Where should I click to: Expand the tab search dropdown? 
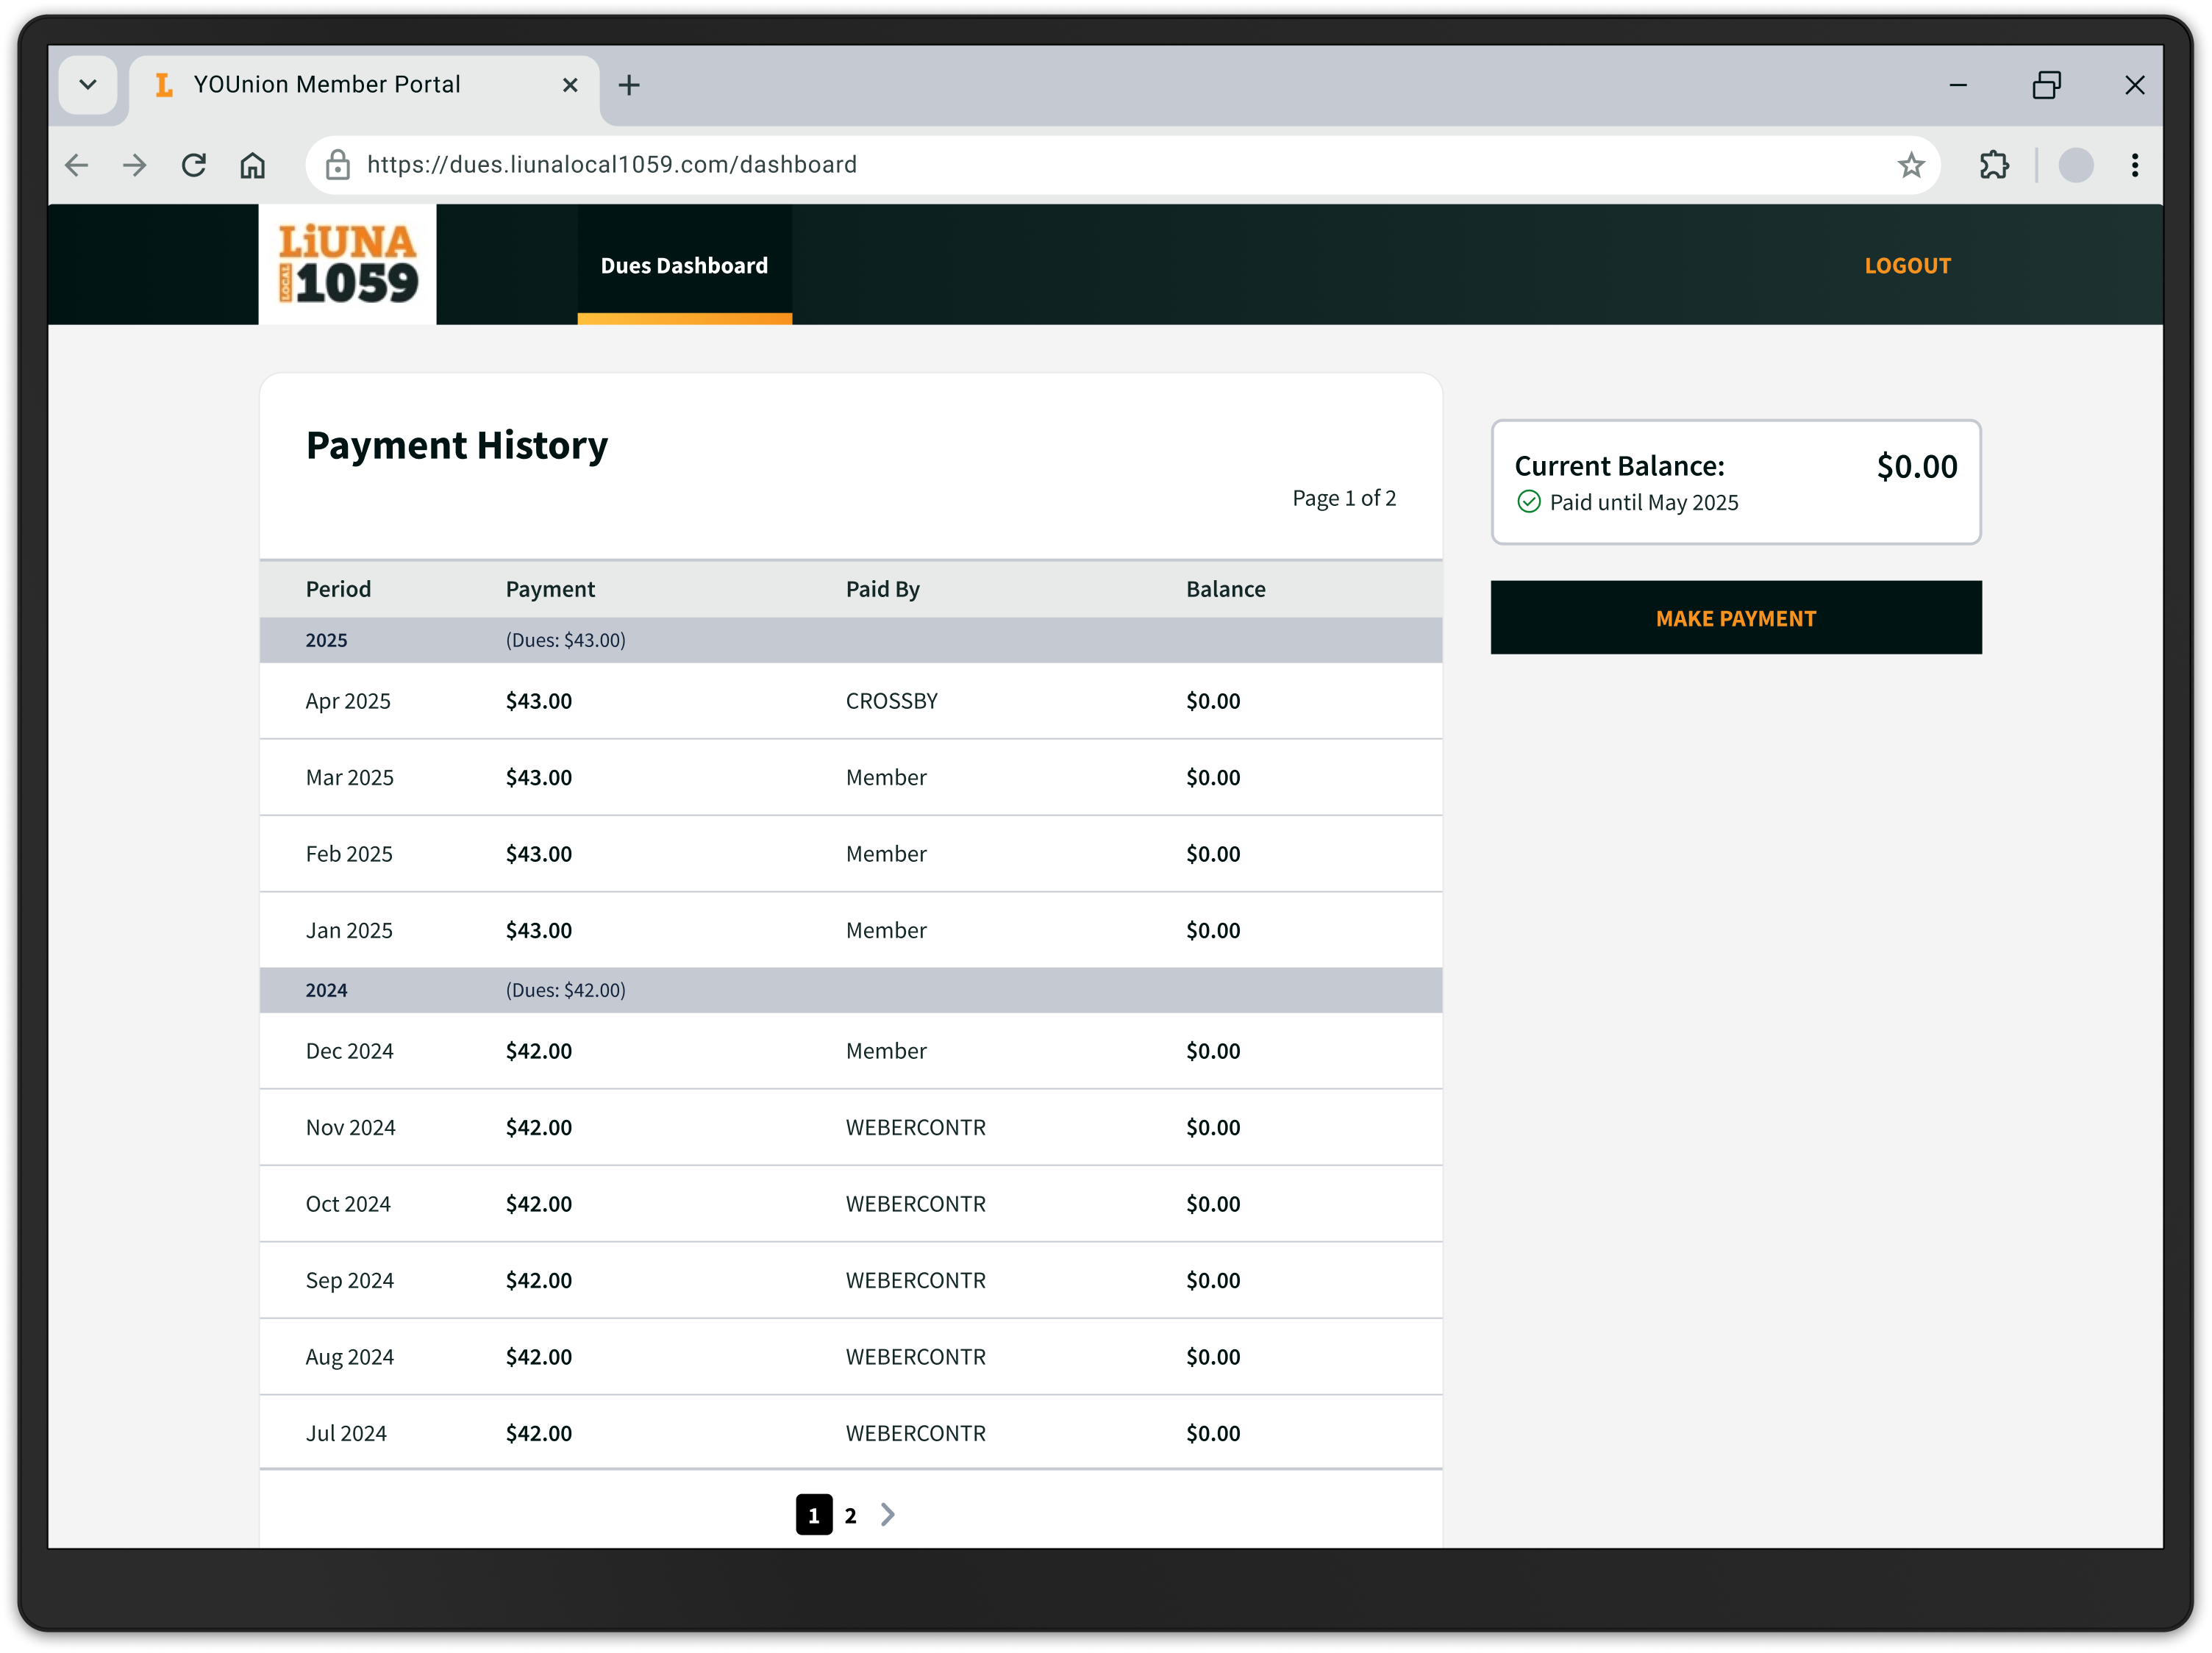(x=88, y=85)
